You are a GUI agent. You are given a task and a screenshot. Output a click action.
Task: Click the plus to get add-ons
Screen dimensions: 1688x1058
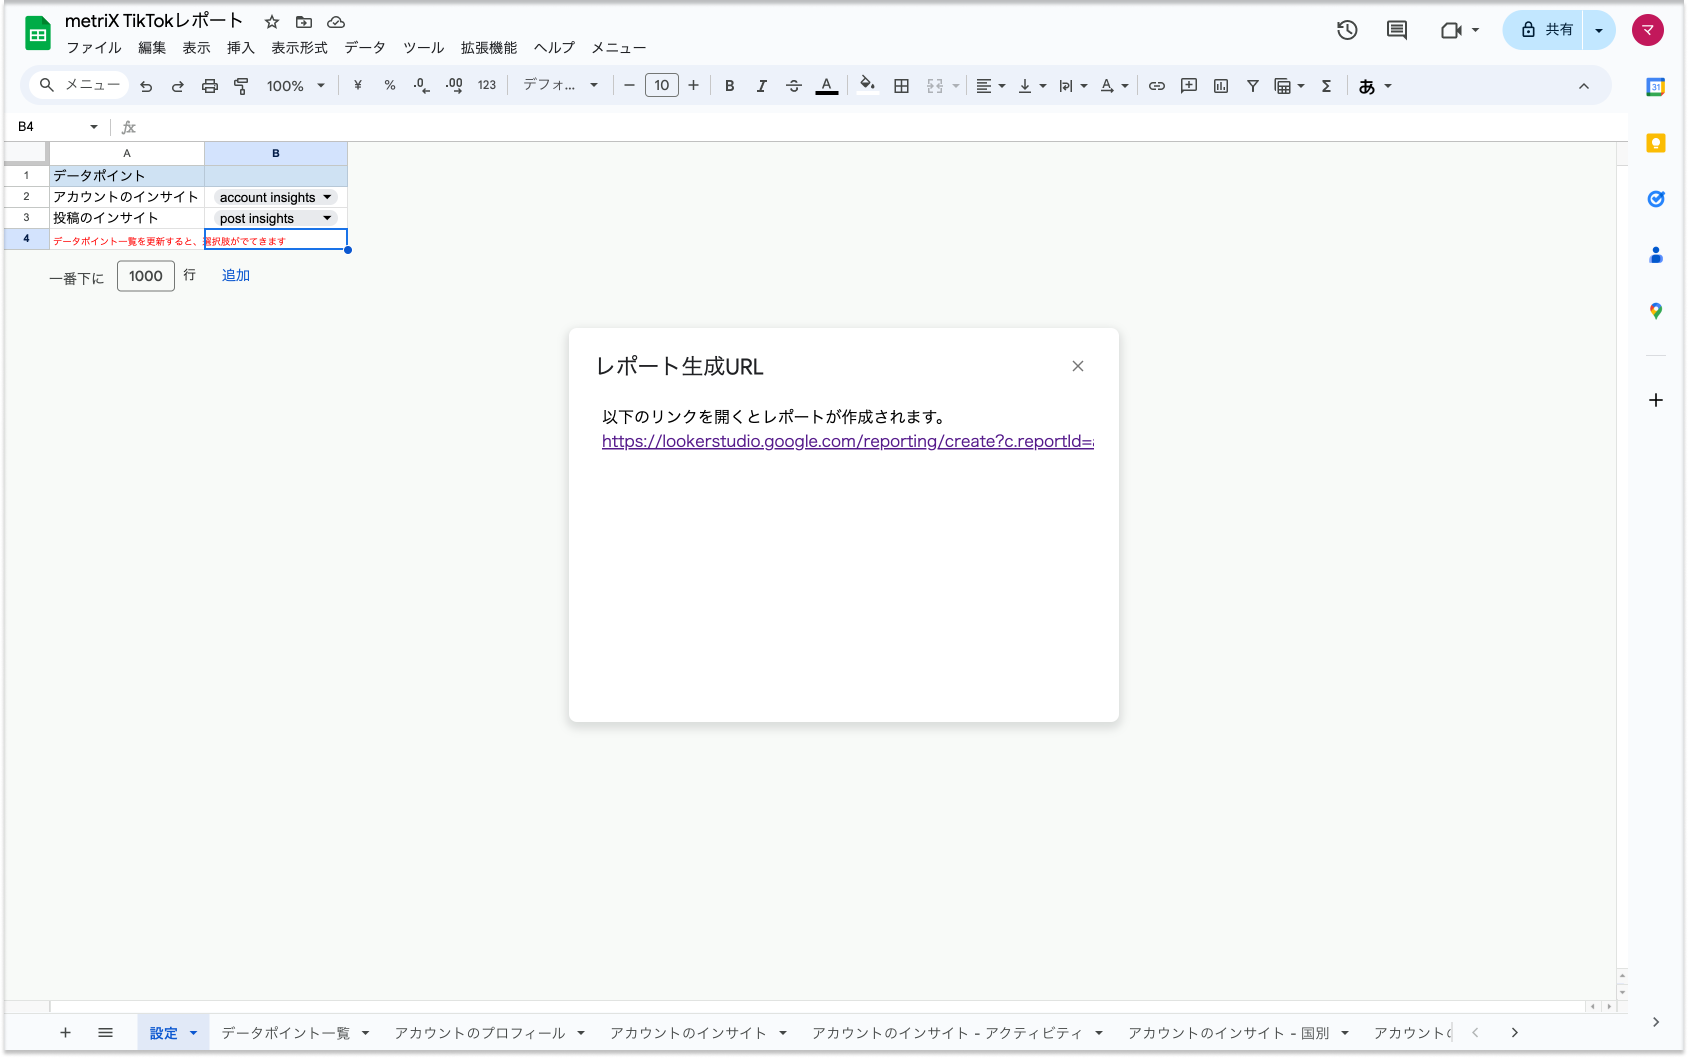click(x=1656, y=400)
